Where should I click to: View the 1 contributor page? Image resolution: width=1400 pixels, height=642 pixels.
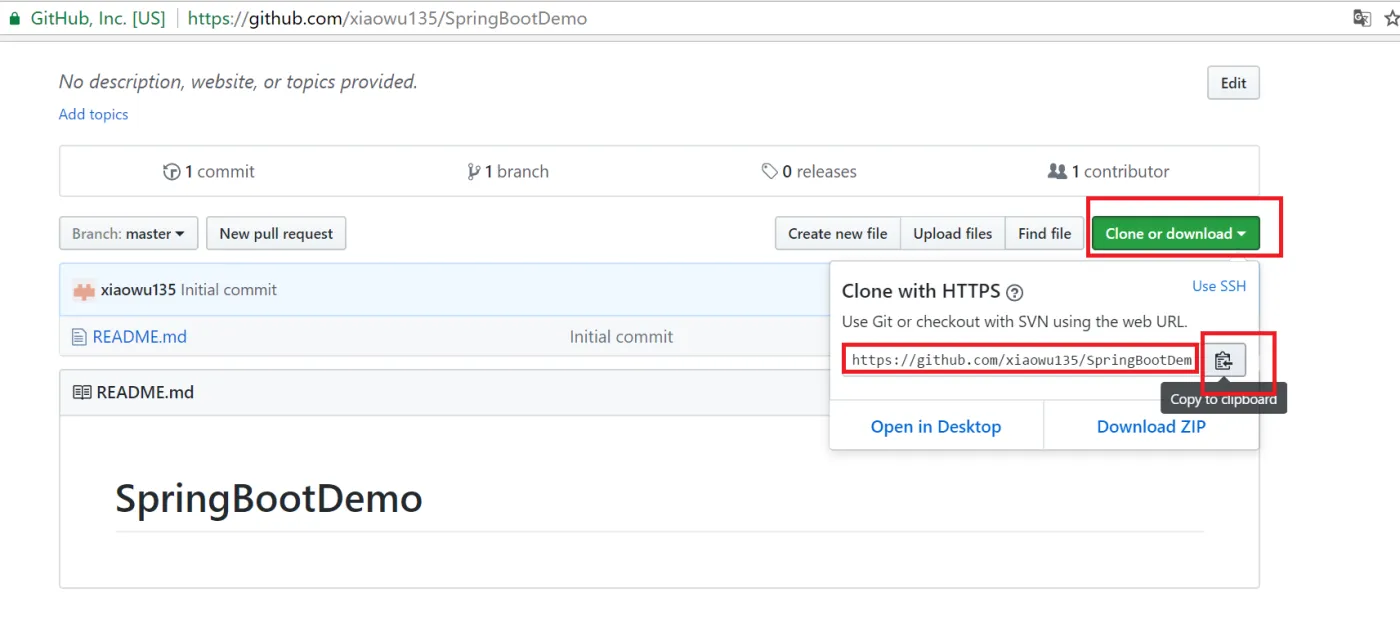point(1108,172)
